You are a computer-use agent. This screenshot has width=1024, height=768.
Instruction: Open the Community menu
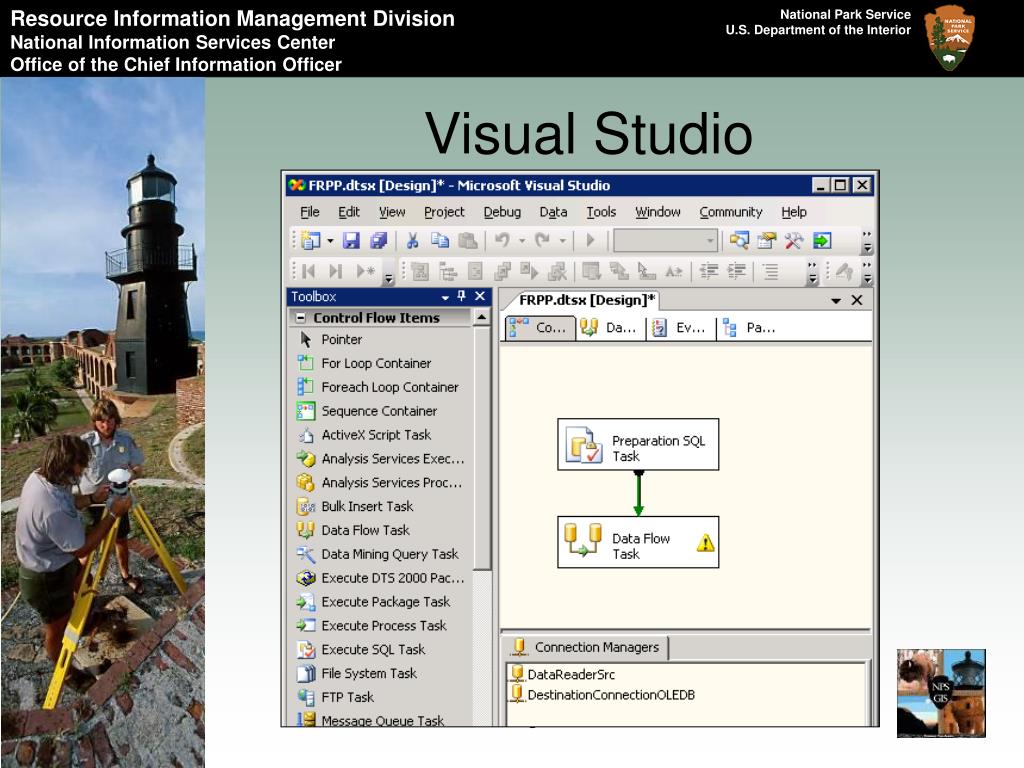click(x=731, y=212)
